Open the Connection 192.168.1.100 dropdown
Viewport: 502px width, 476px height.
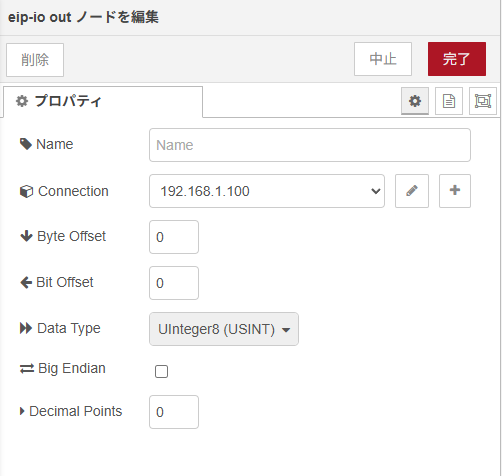pos(267,191)
